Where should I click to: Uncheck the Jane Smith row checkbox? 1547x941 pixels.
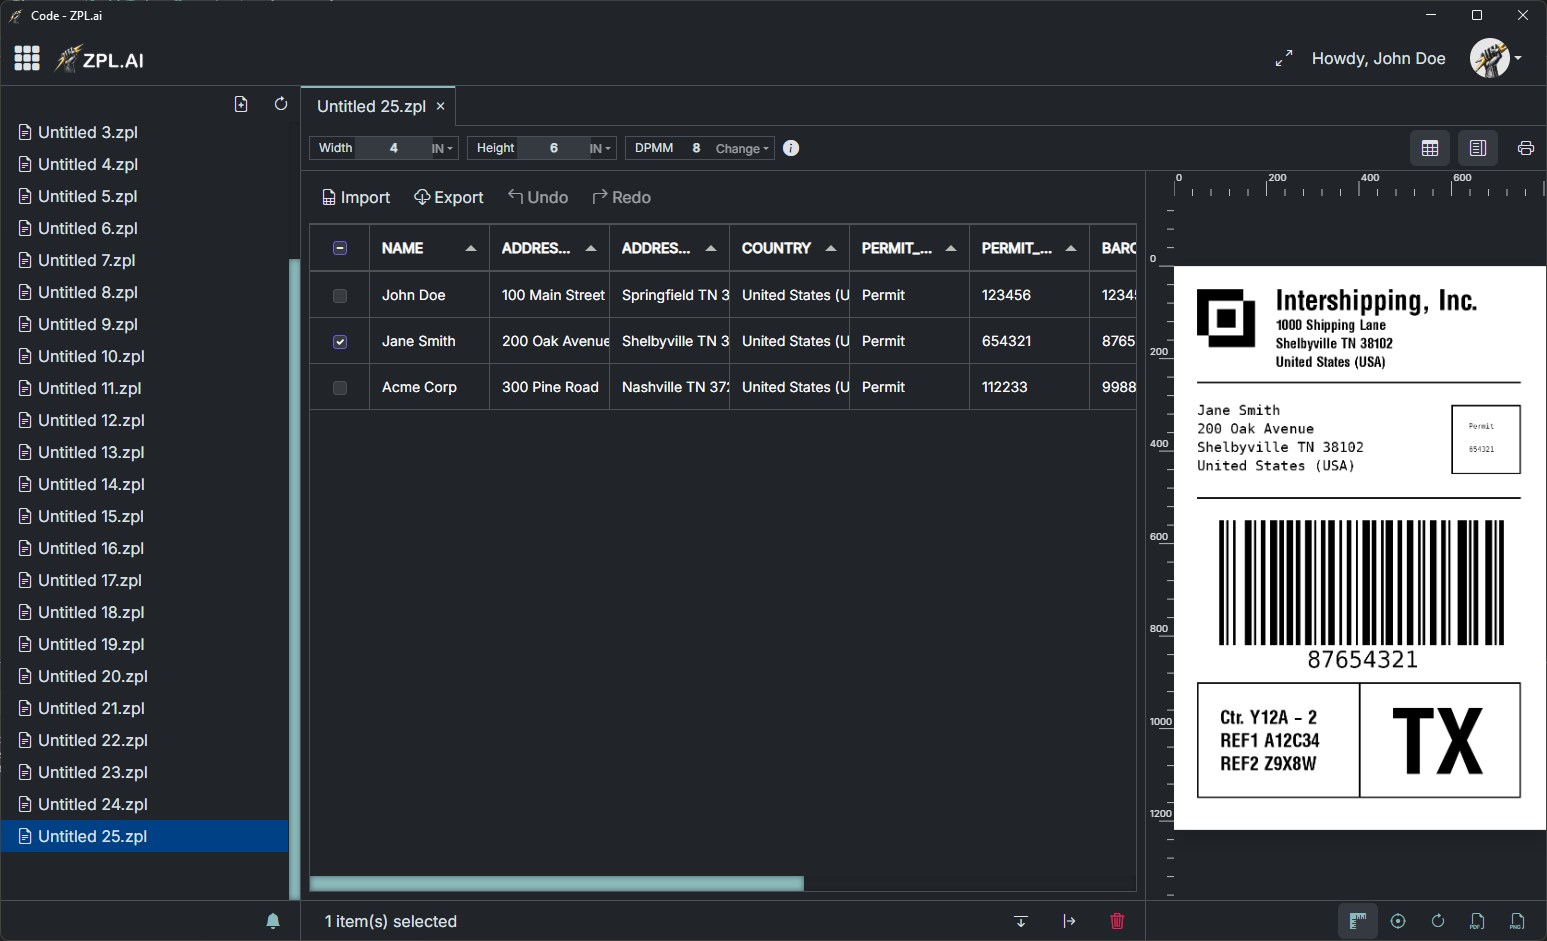coord(339,341)
